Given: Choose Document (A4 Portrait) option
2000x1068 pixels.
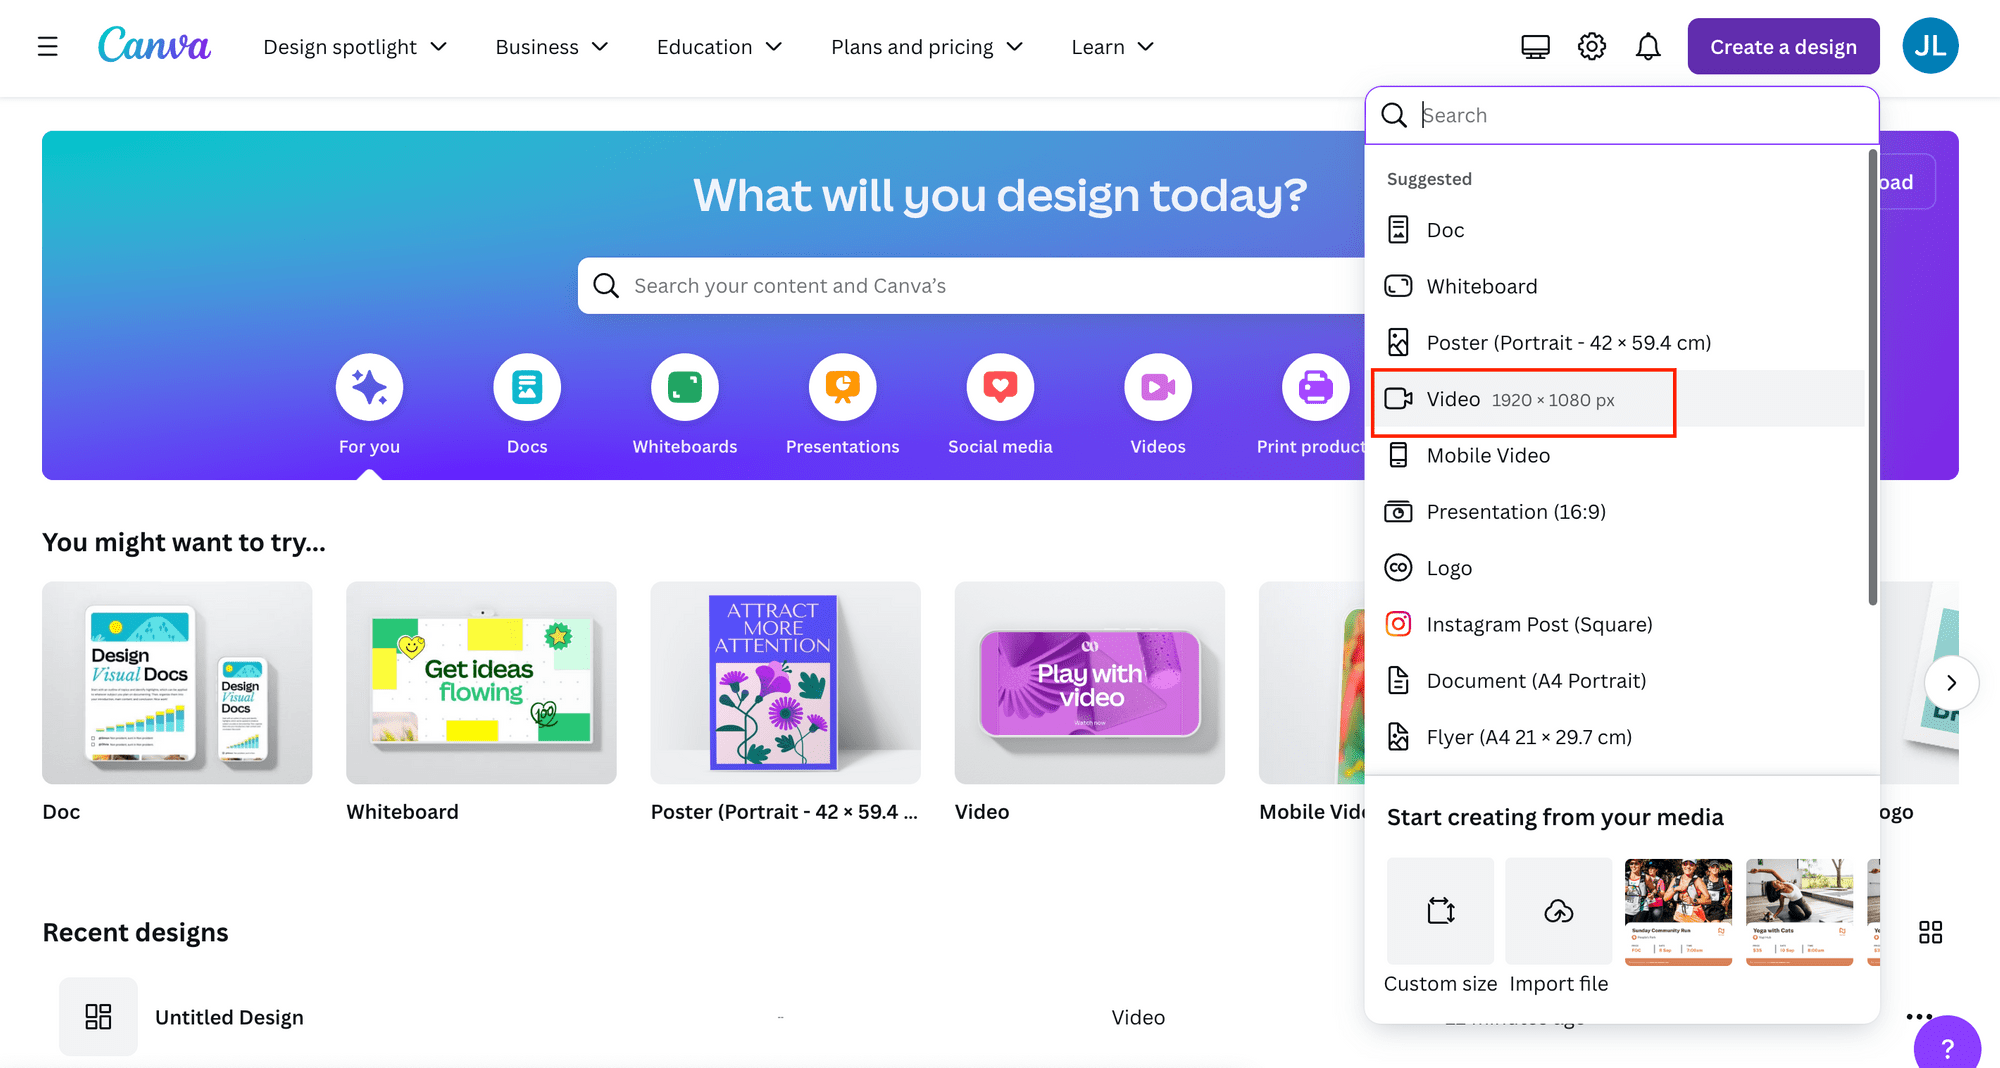Looking at the screenshot, I should tap(1617, 681).
